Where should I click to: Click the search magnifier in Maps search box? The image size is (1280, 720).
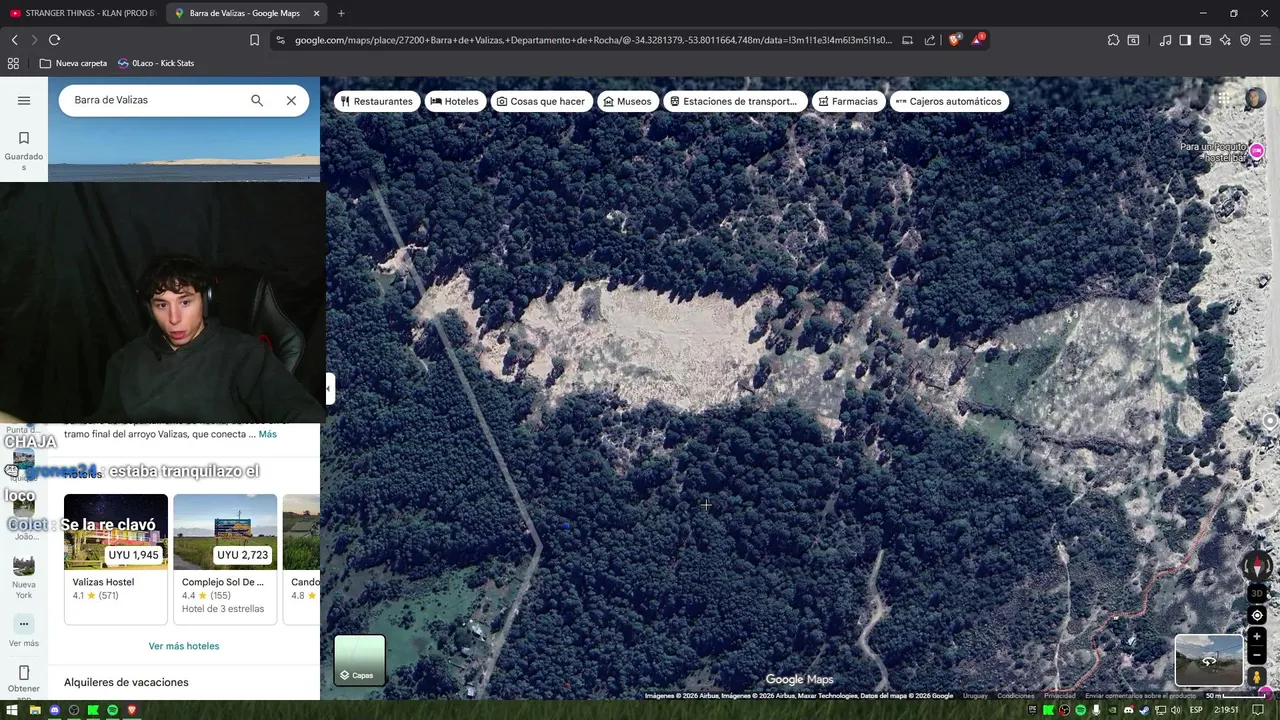(257, 100)
